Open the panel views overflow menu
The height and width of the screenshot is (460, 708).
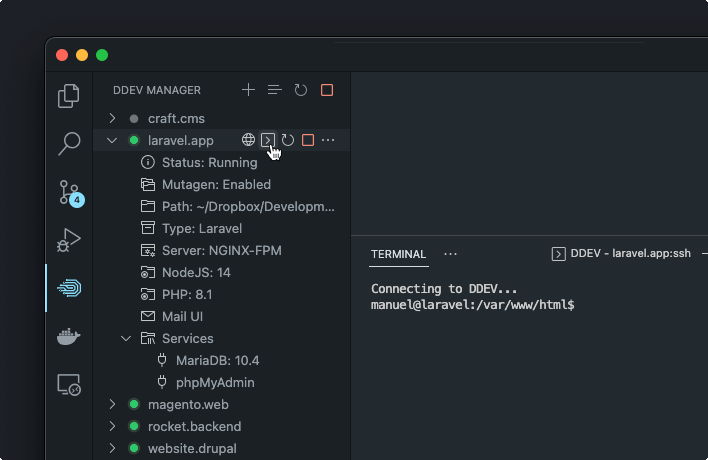[451, 254]
